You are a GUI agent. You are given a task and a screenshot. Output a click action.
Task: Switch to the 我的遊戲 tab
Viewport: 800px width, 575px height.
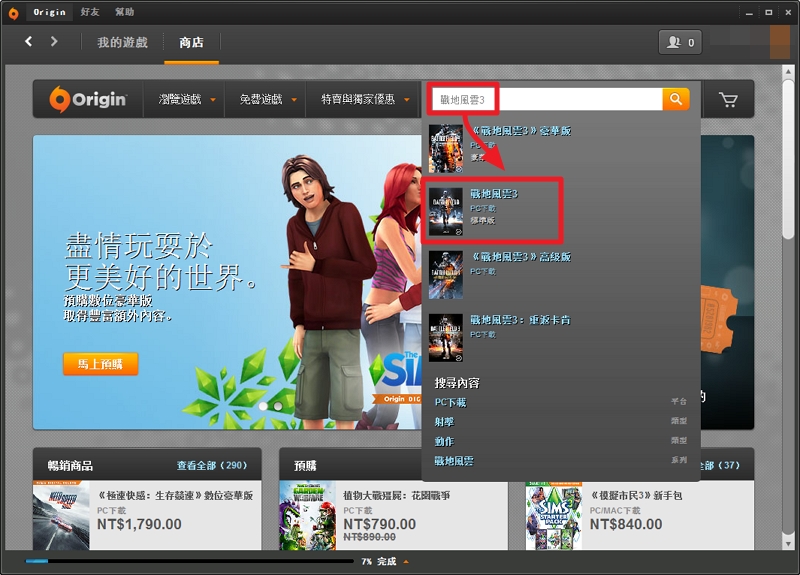pos(122,42)
